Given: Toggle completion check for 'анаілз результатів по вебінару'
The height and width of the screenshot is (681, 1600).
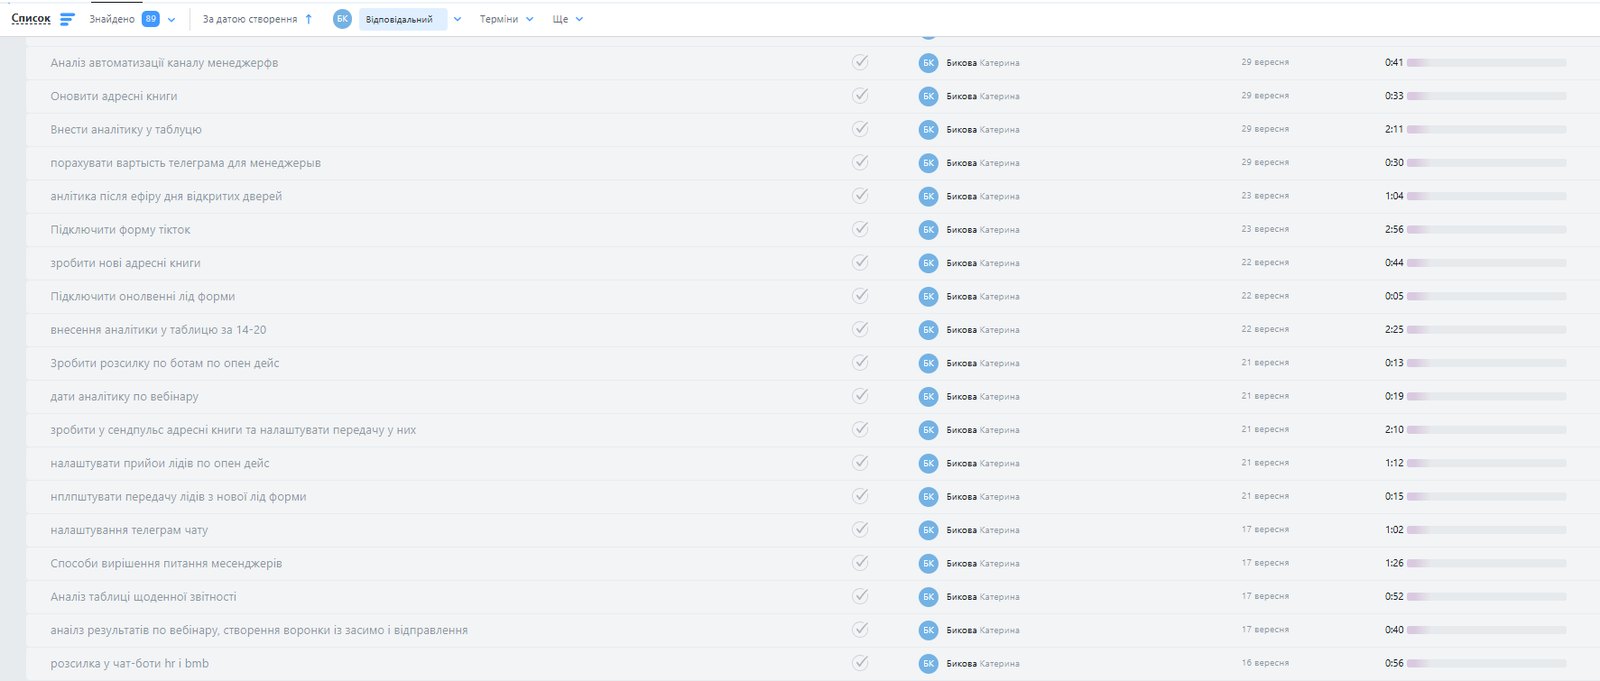Looking at the screenshot, I should [x=860, y=629].
